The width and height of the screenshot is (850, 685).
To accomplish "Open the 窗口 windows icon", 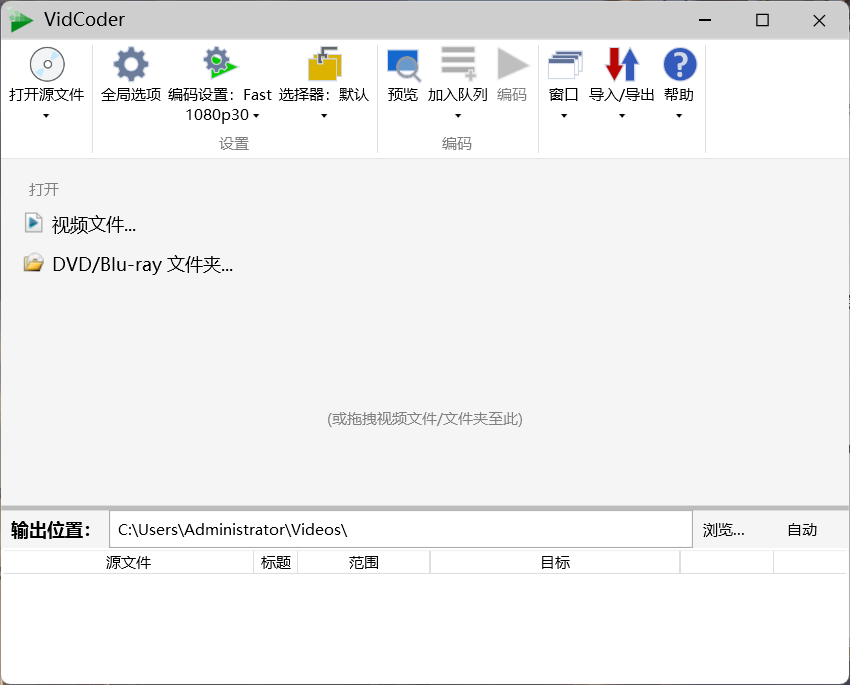I will point(563,63).
